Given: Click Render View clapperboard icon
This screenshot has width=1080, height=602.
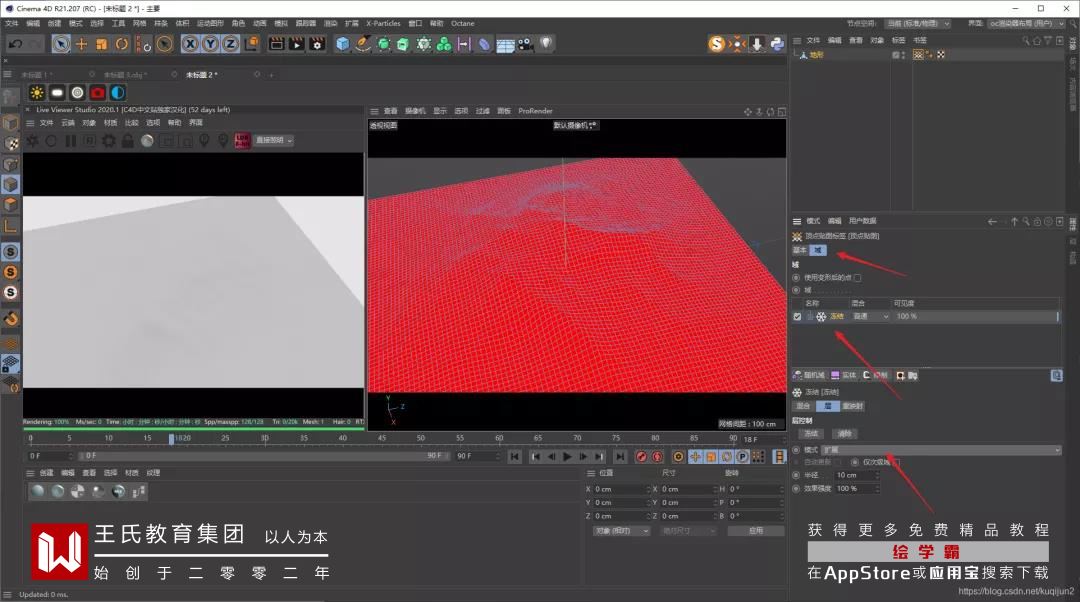Looking at the screenshot, I should [x=276, y=44].
